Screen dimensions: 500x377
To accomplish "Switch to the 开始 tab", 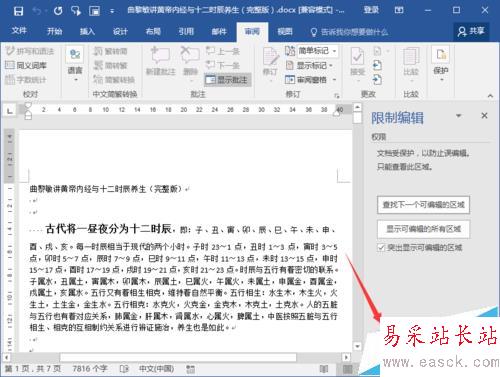I will click(54, 31).
